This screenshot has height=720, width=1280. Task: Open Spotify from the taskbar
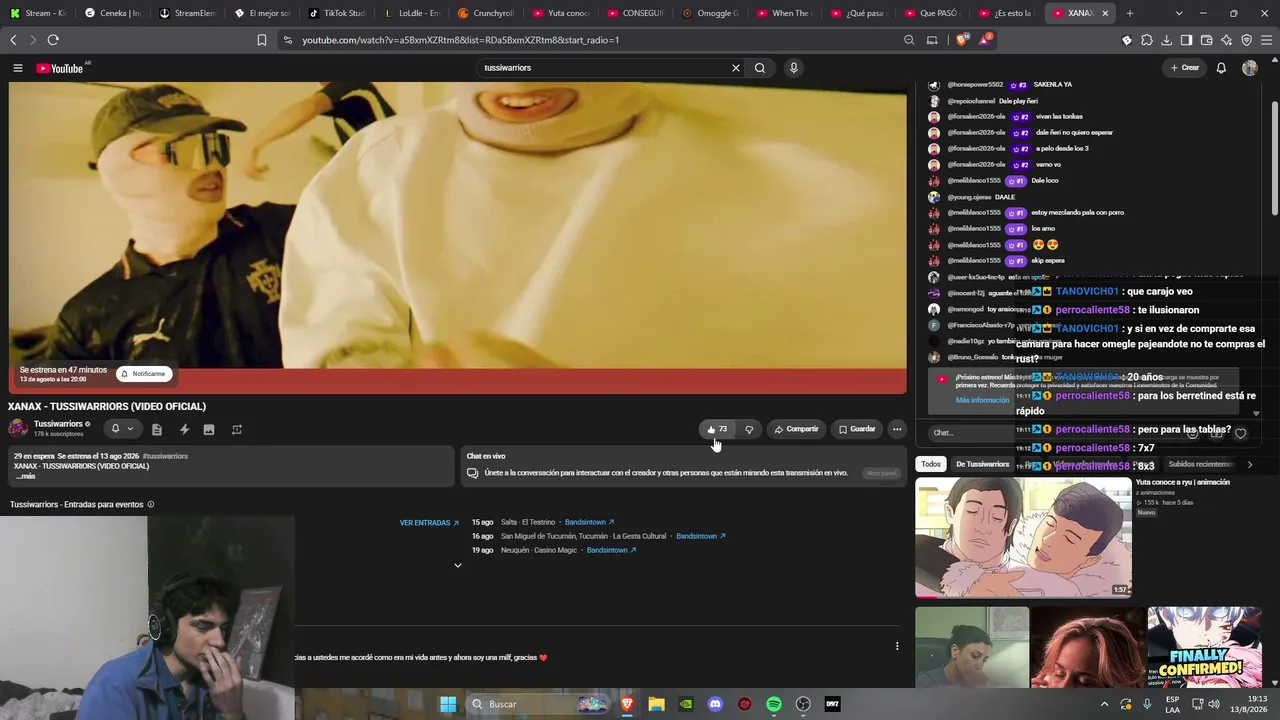pyautogui.click(x=774, y=704)
